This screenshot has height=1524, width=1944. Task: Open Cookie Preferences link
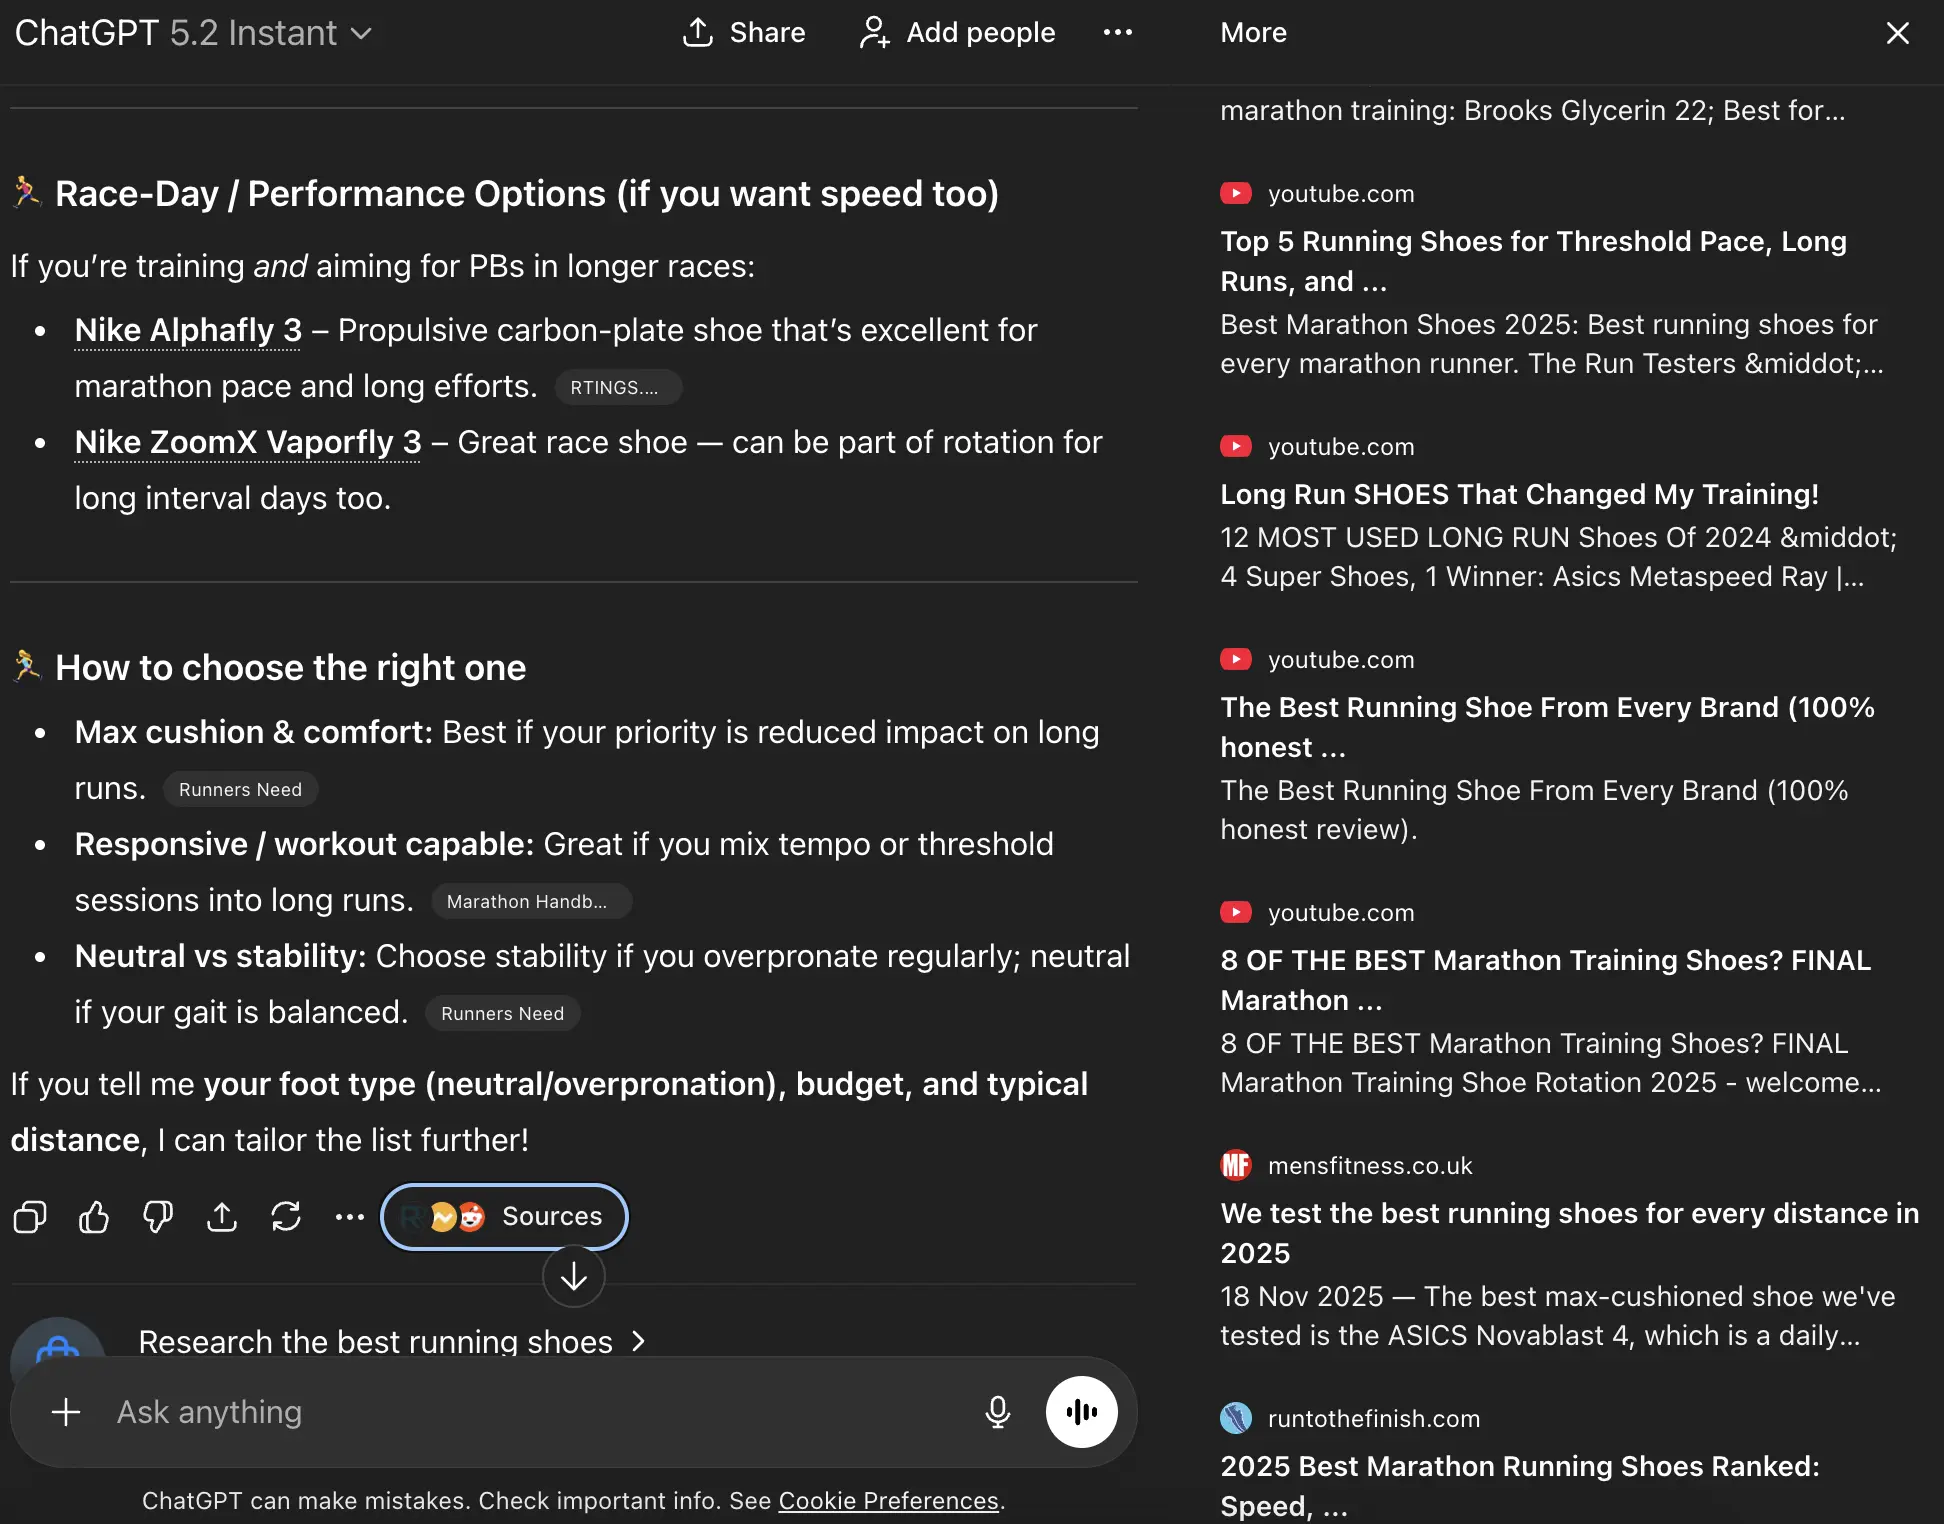tap(888, 1501)
